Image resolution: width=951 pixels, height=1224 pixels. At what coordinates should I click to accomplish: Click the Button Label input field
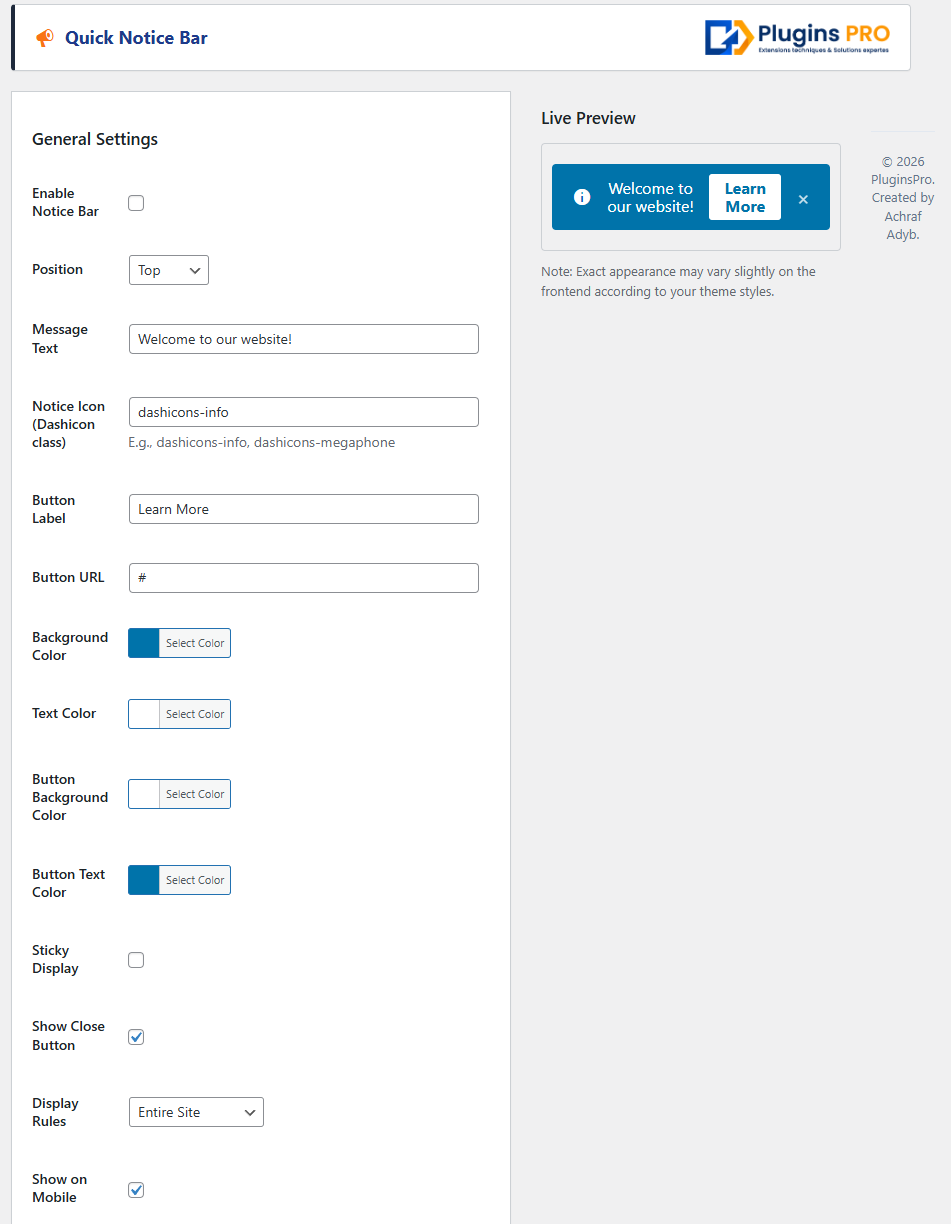(x=303, y=509)
